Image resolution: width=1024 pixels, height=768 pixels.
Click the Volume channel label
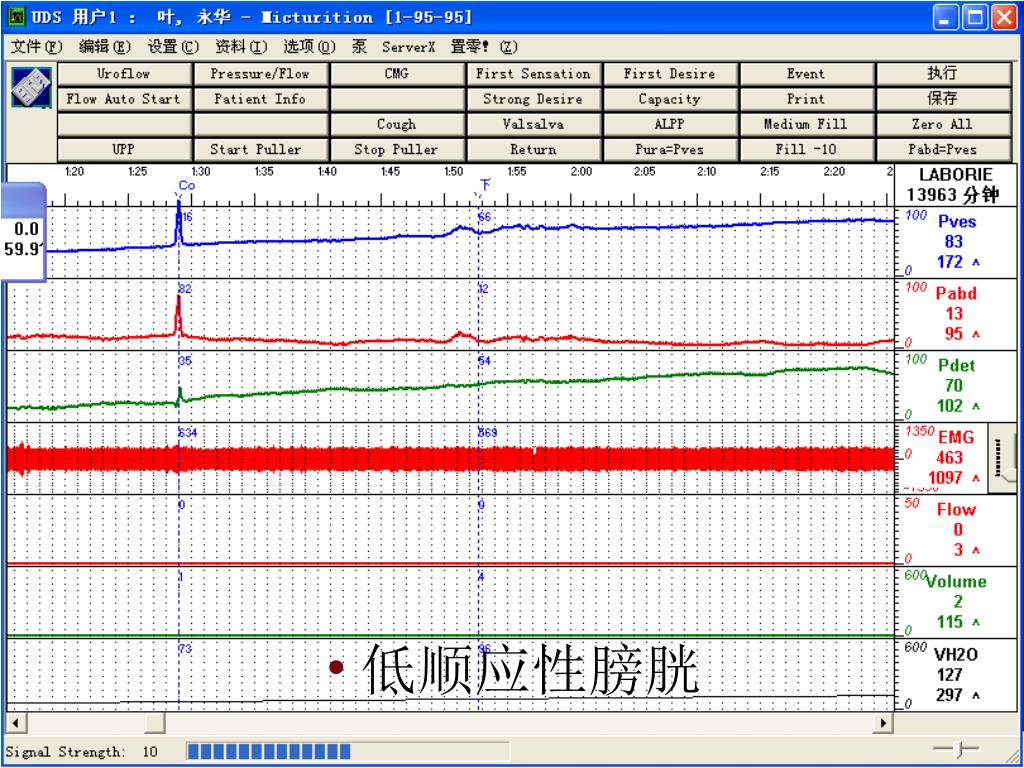(x=955, y=581)
